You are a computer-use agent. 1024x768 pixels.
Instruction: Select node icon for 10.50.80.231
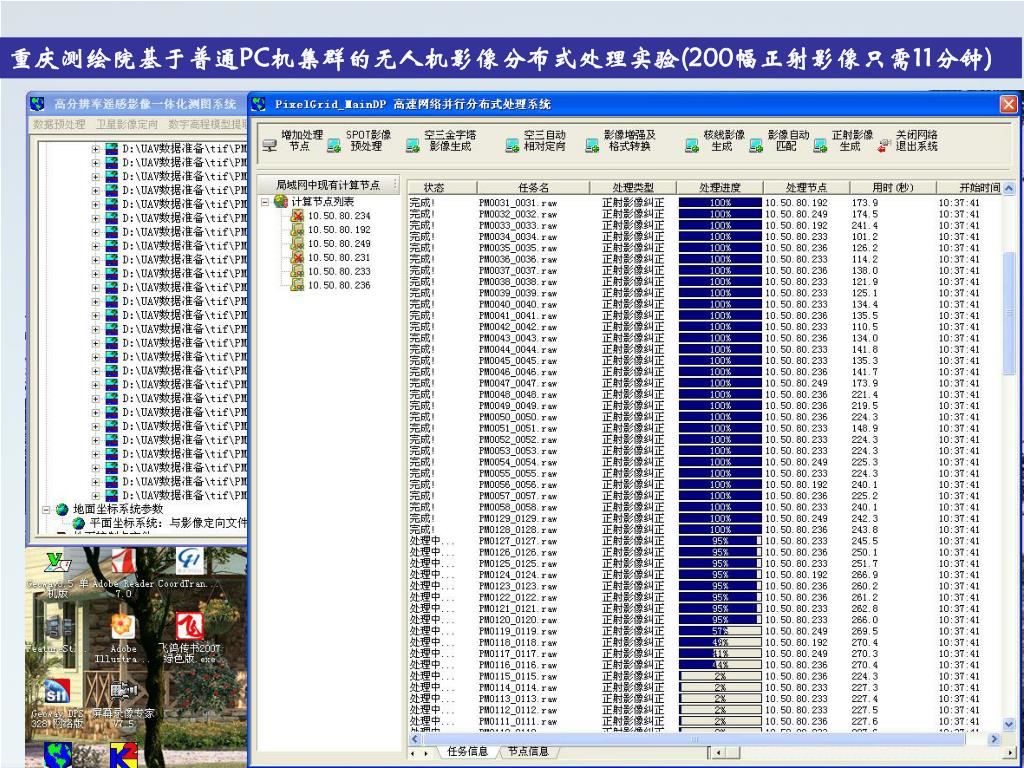point(297,257)
